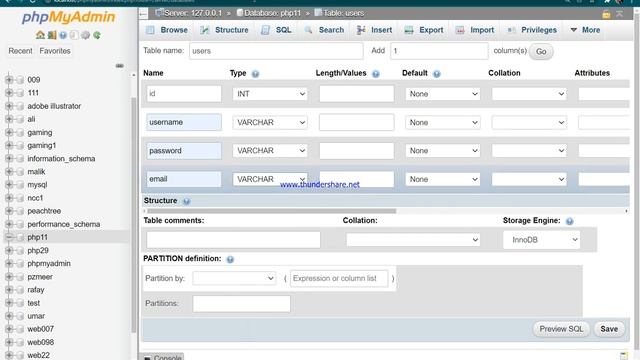
Task: Open Type dropdown for password column
Action: [270, 151]
